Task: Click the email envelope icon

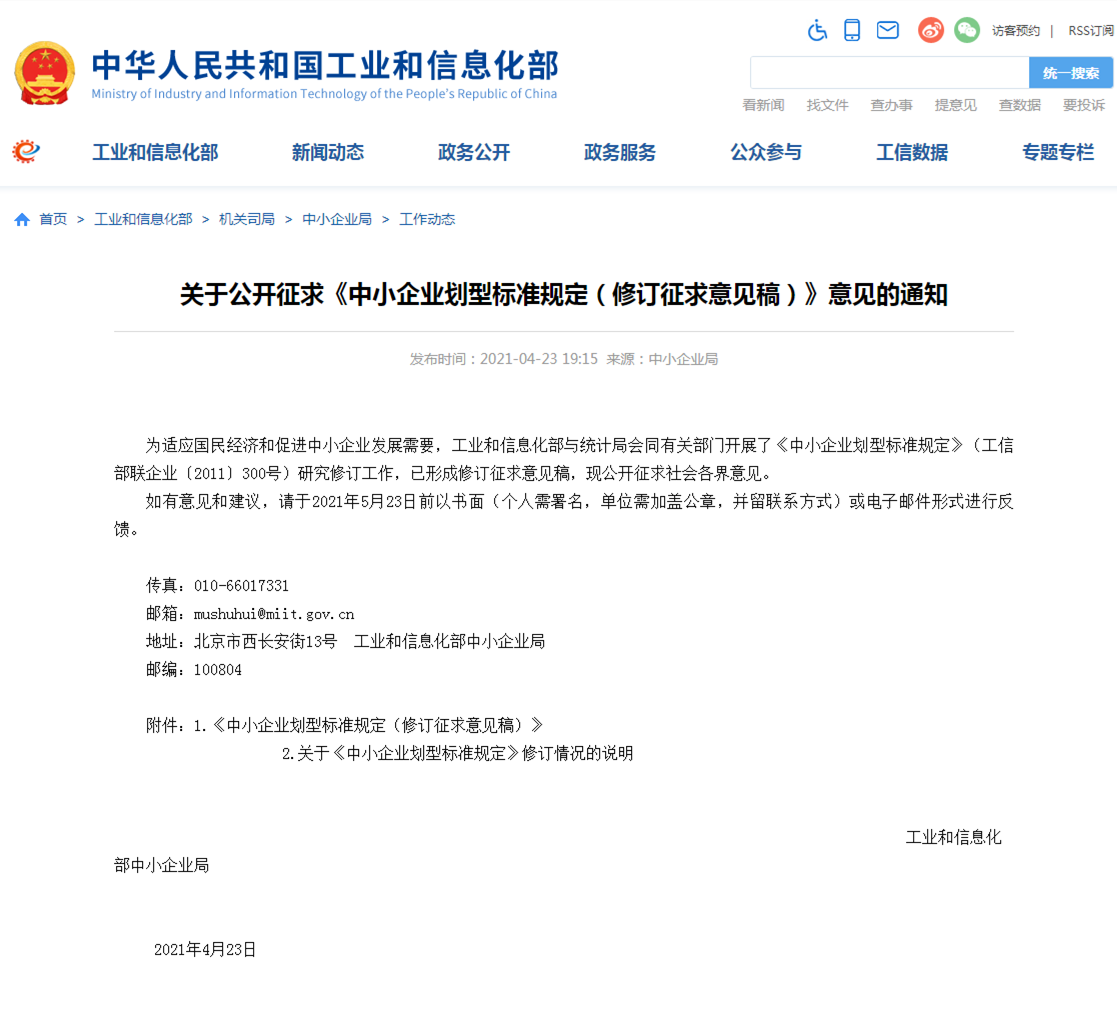Action: click(888, 30)
